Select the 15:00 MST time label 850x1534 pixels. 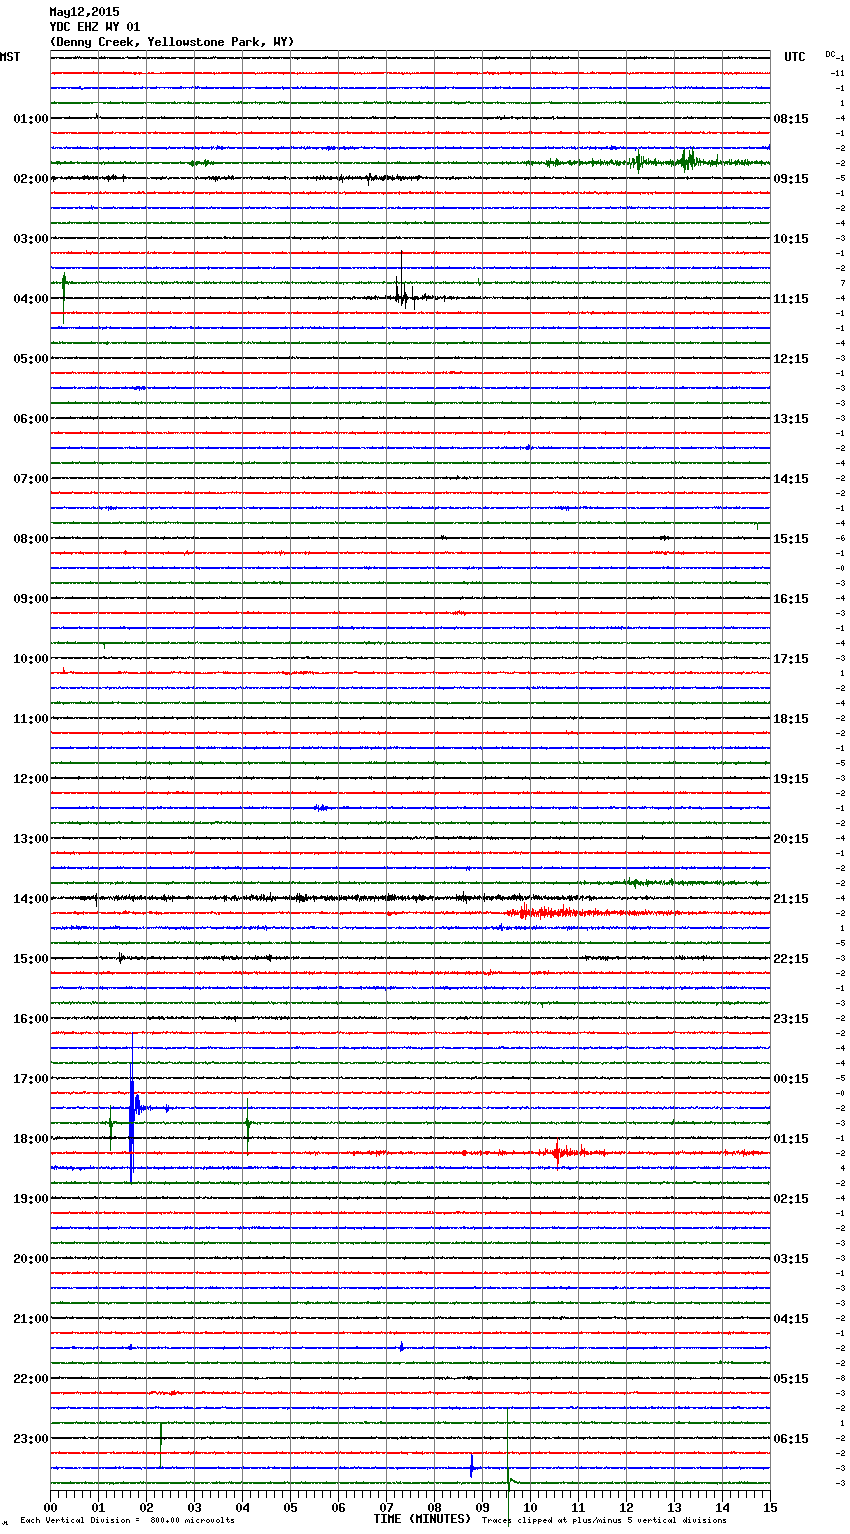(30, 959)
